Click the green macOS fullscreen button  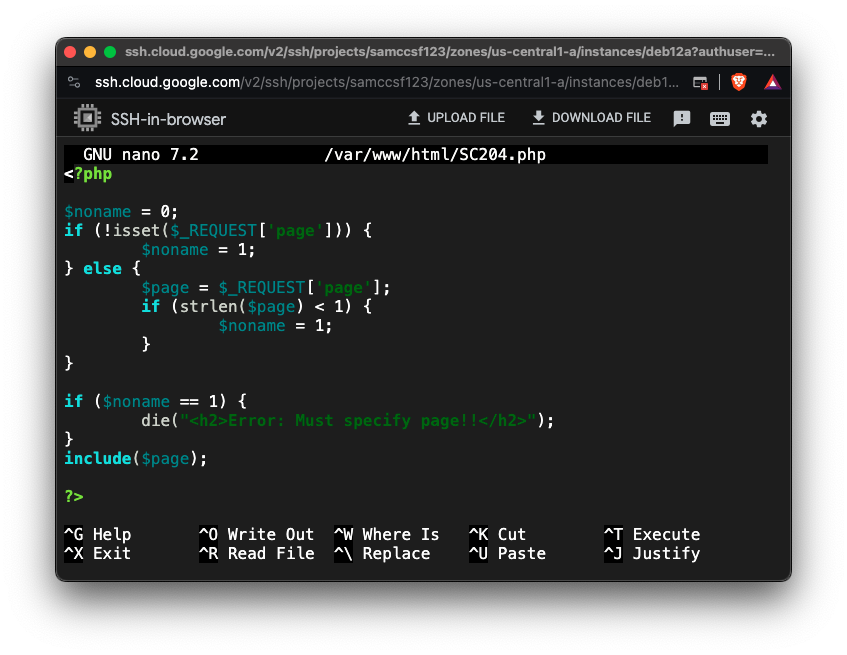(x=110, y=52)
